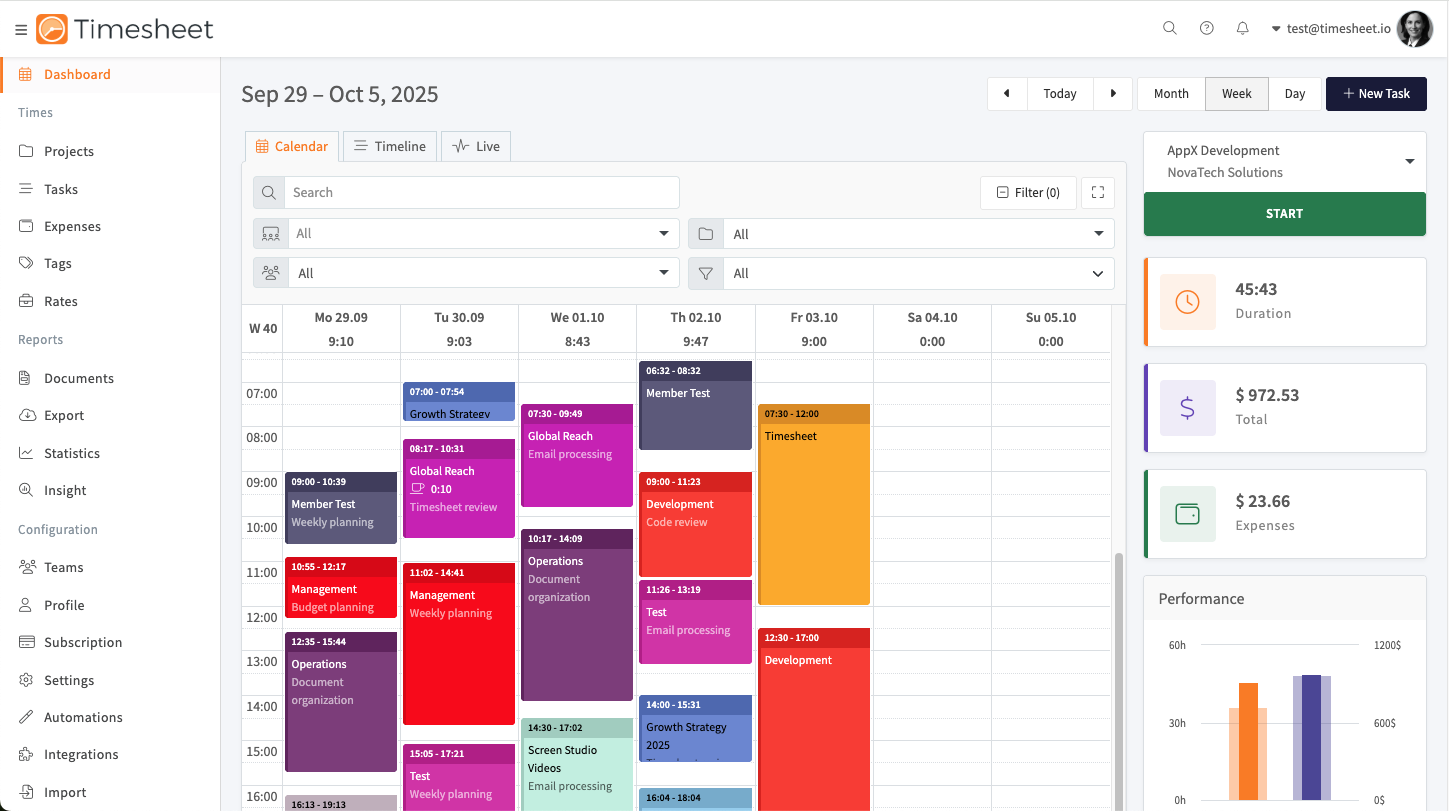Screen dimensions: 1449x811
Task: Click the calendar search input field
Action: coord(480,192)
